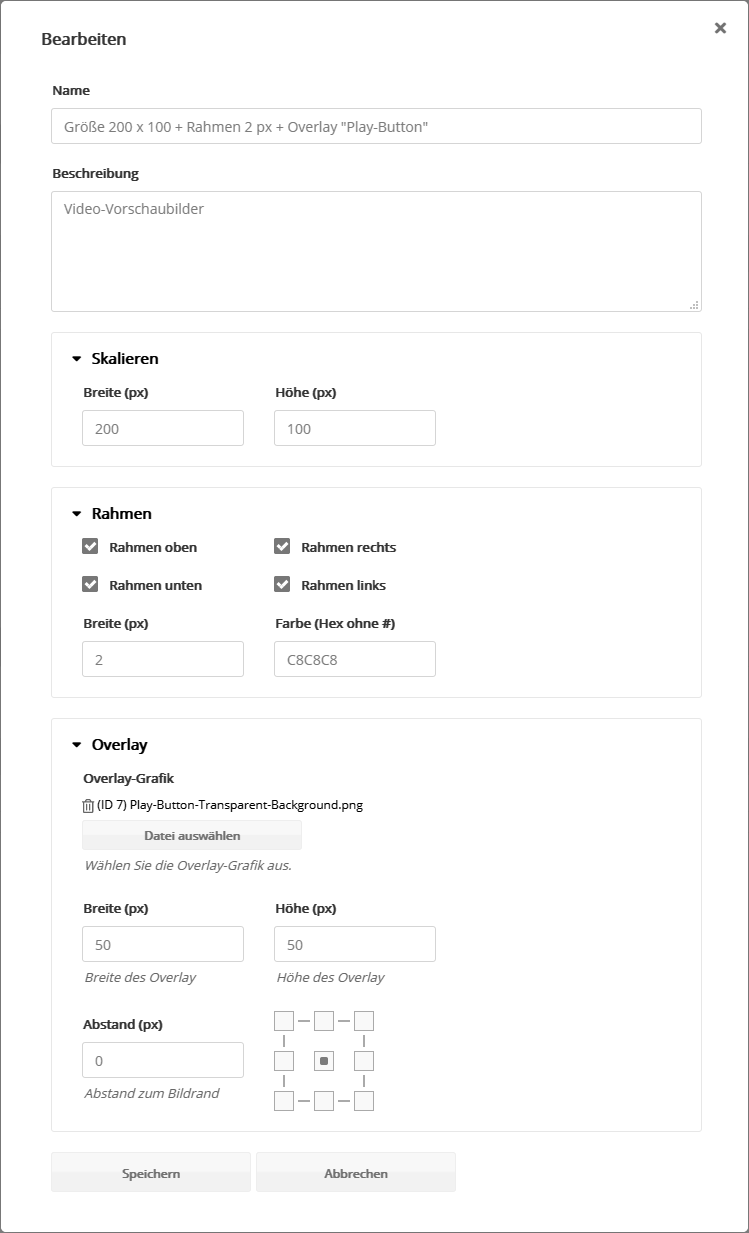Delete the Play-Button overlay graphic file
Screen dimensions: 749x1233
pyautogui.click(x=88, y=806)
